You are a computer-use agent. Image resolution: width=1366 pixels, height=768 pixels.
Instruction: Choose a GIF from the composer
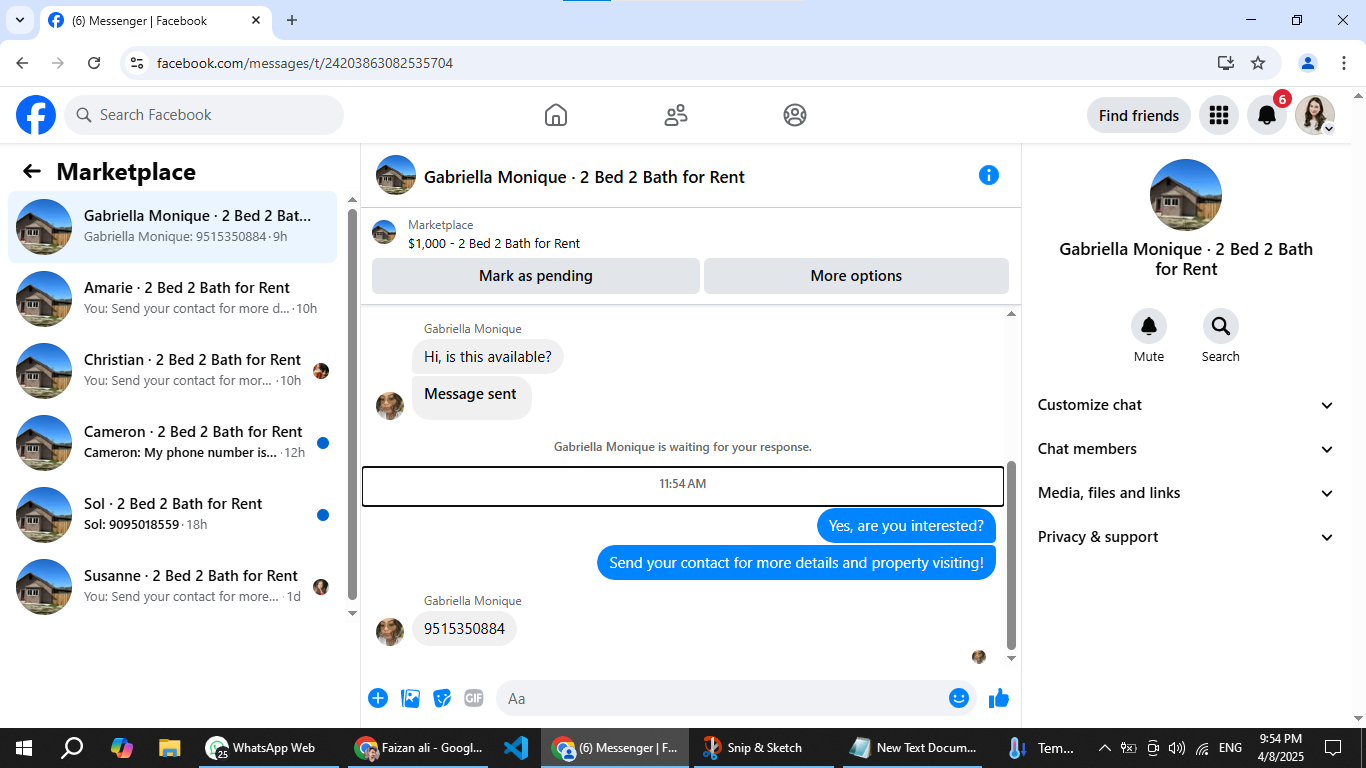[474, 698]
